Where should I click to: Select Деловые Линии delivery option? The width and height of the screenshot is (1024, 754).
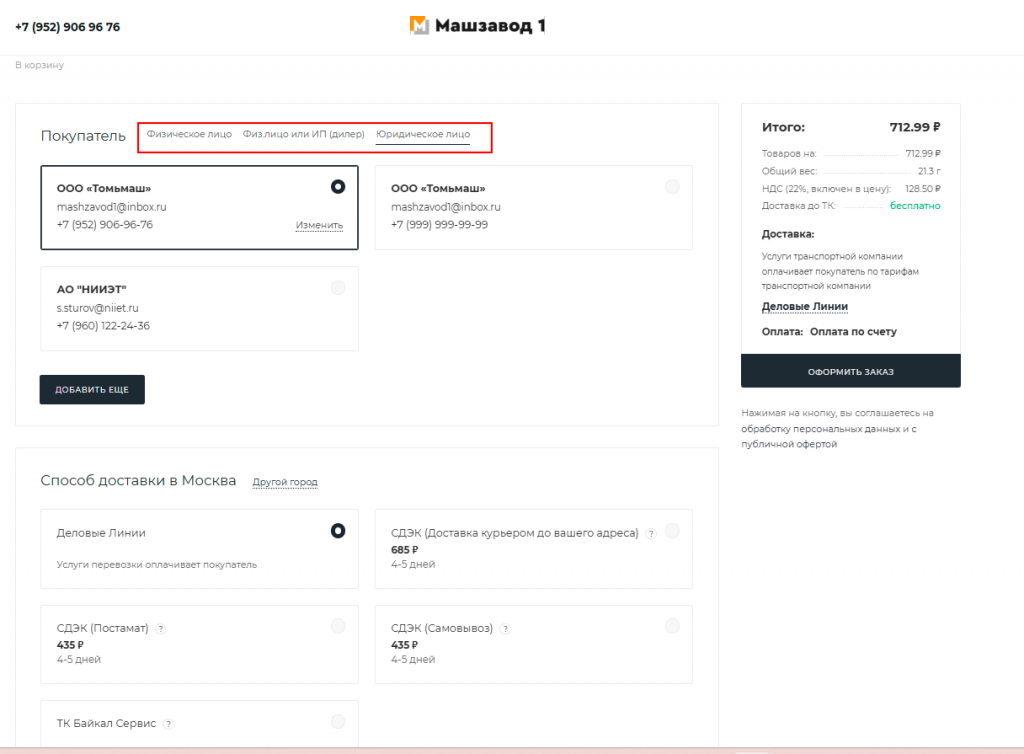[338, 531]
